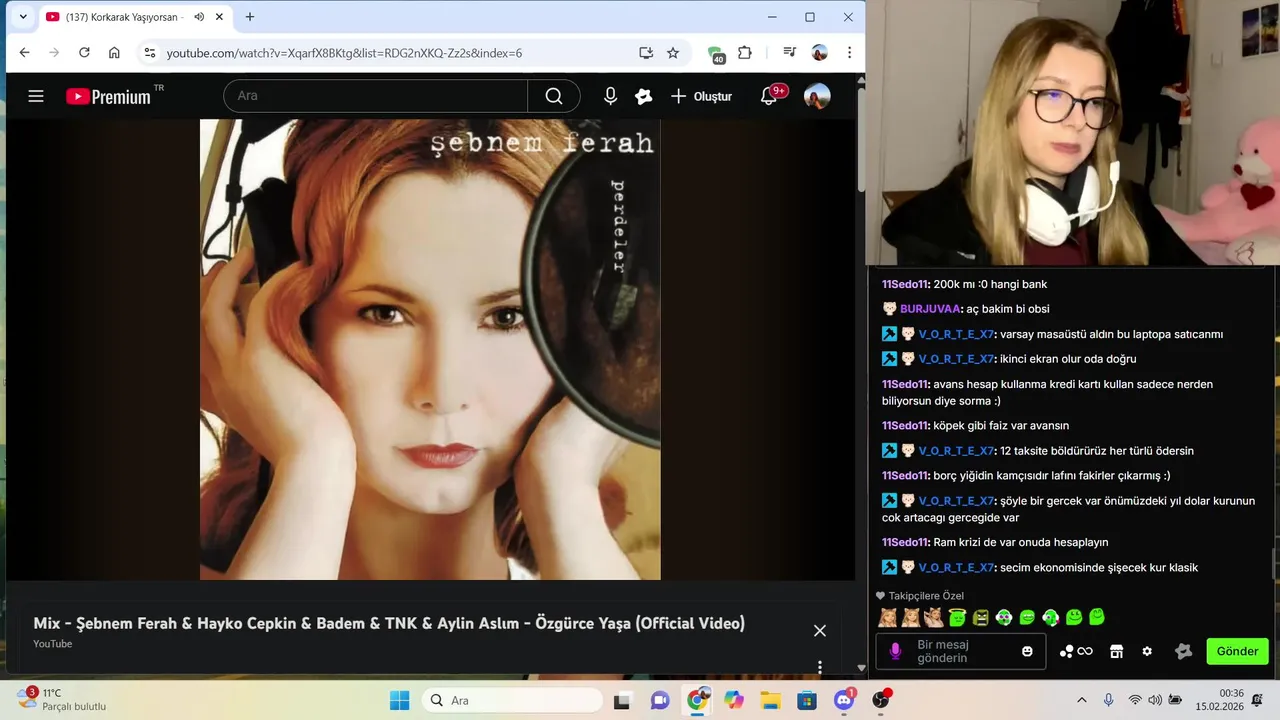Viewport: 1280px width, 720px height.
Task: Bookmark this page with star icon
Action: [x=673, y=52]
